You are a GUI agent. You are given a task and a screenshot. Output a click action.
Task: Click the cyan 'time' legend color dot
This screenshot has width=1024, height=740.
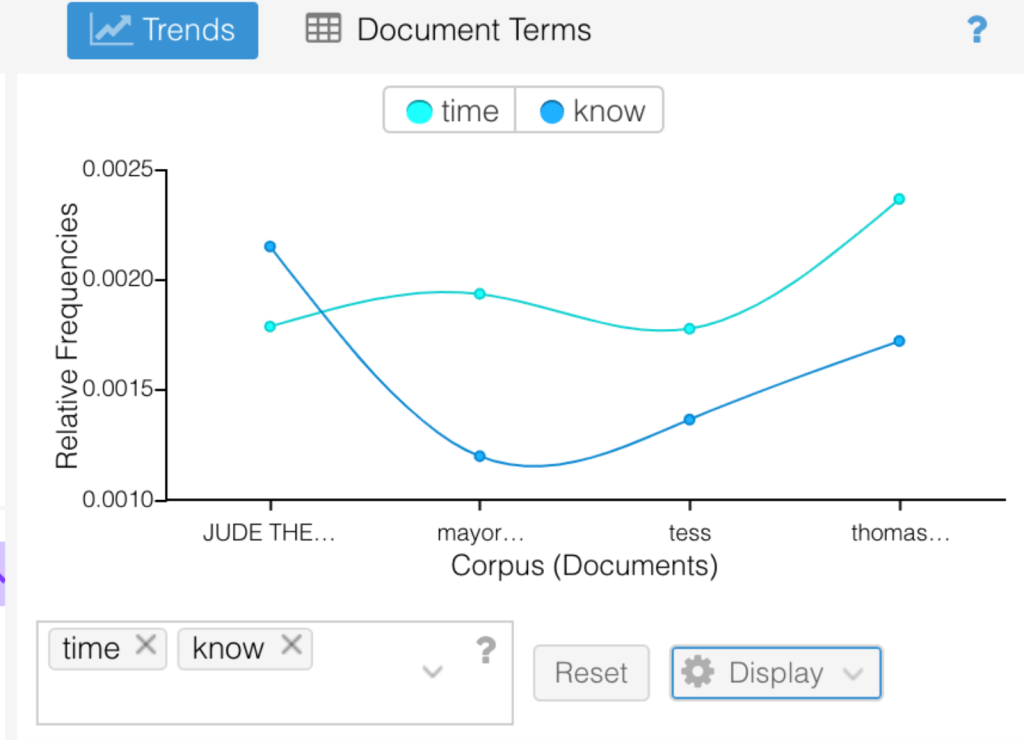pyautogui.click(x=421, y=112)
